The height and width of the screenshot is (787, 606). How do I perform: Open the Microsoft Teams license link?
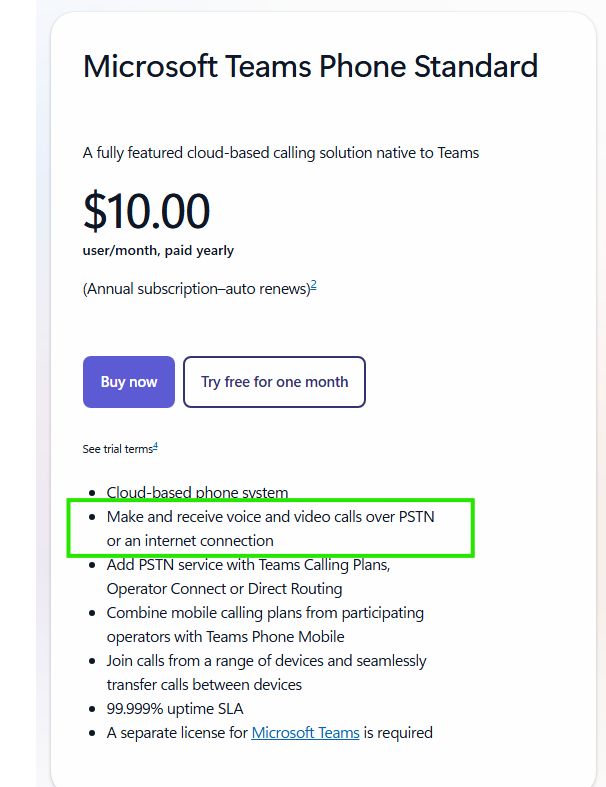[x=305, y=733]
